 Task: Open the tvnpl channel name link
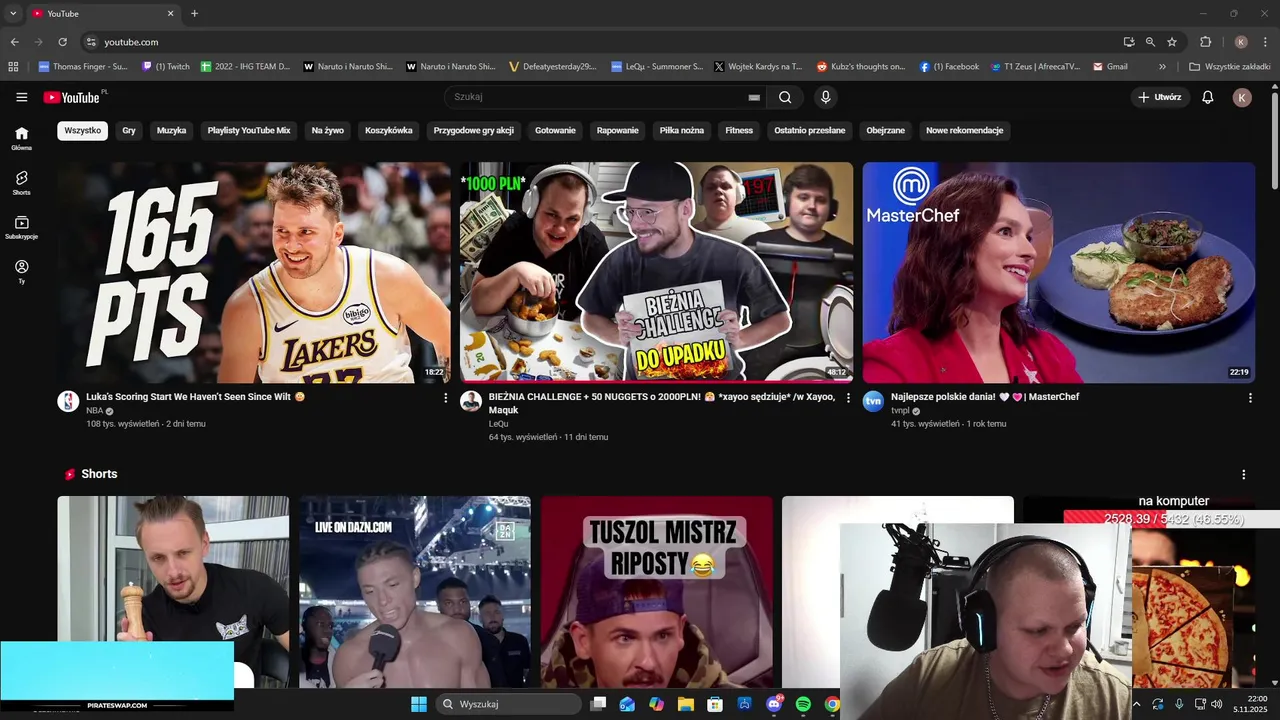pos(900,411)
